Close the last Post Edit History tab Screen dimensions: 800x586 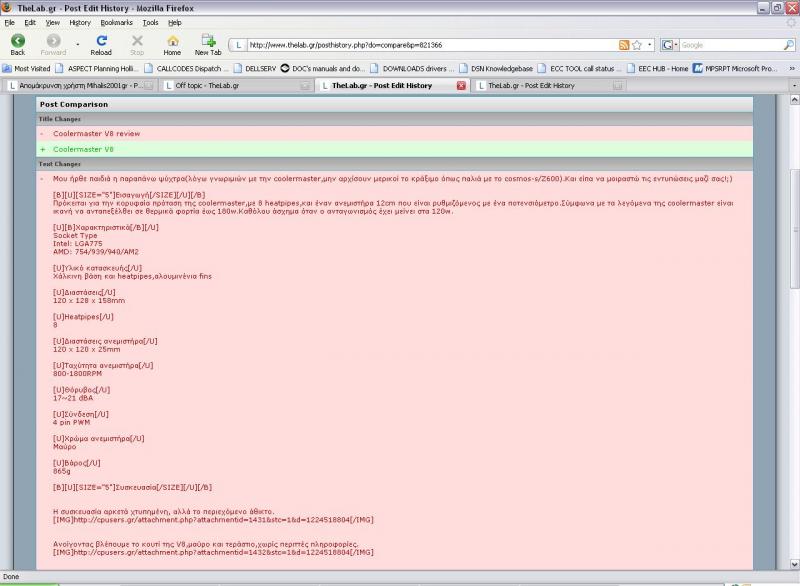click(x=617, y=86)
